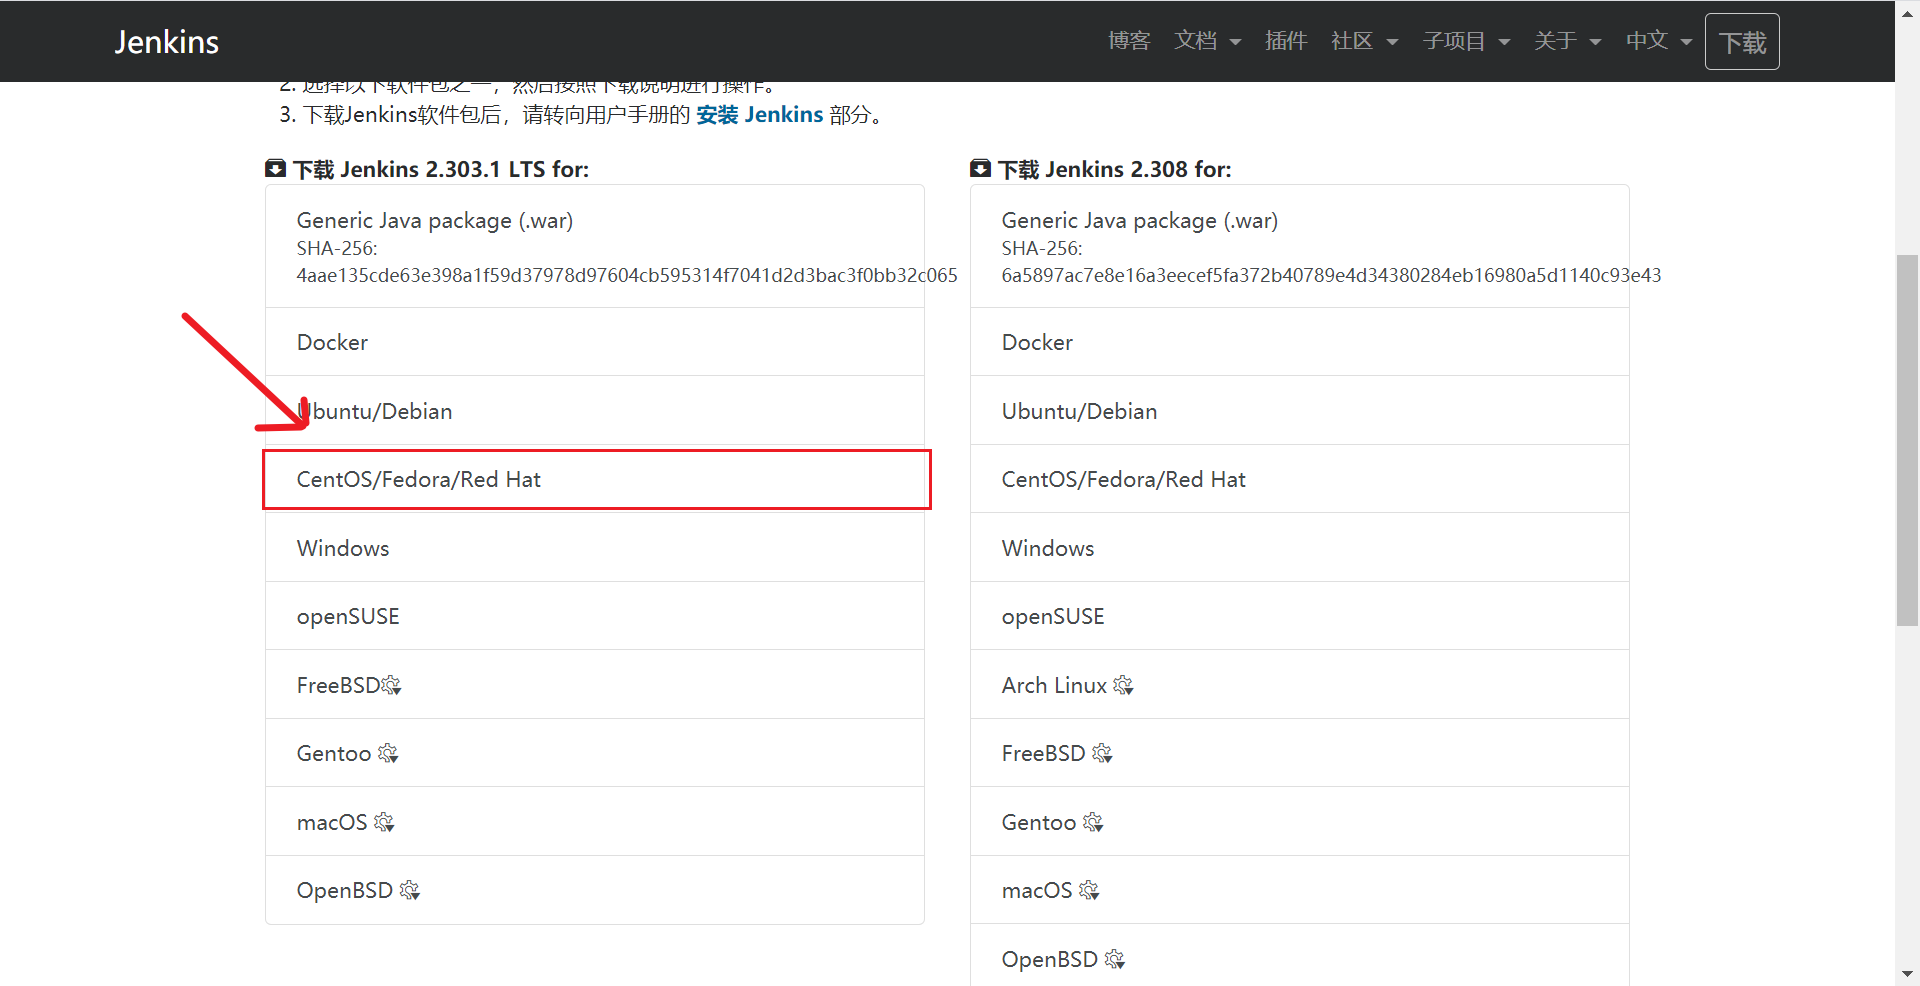Image resolution: width=1920 pixels, height=986 pixels.
Task: Select FreeBSD under Jenkins 2.308
Action: [x=1300, y=753]
